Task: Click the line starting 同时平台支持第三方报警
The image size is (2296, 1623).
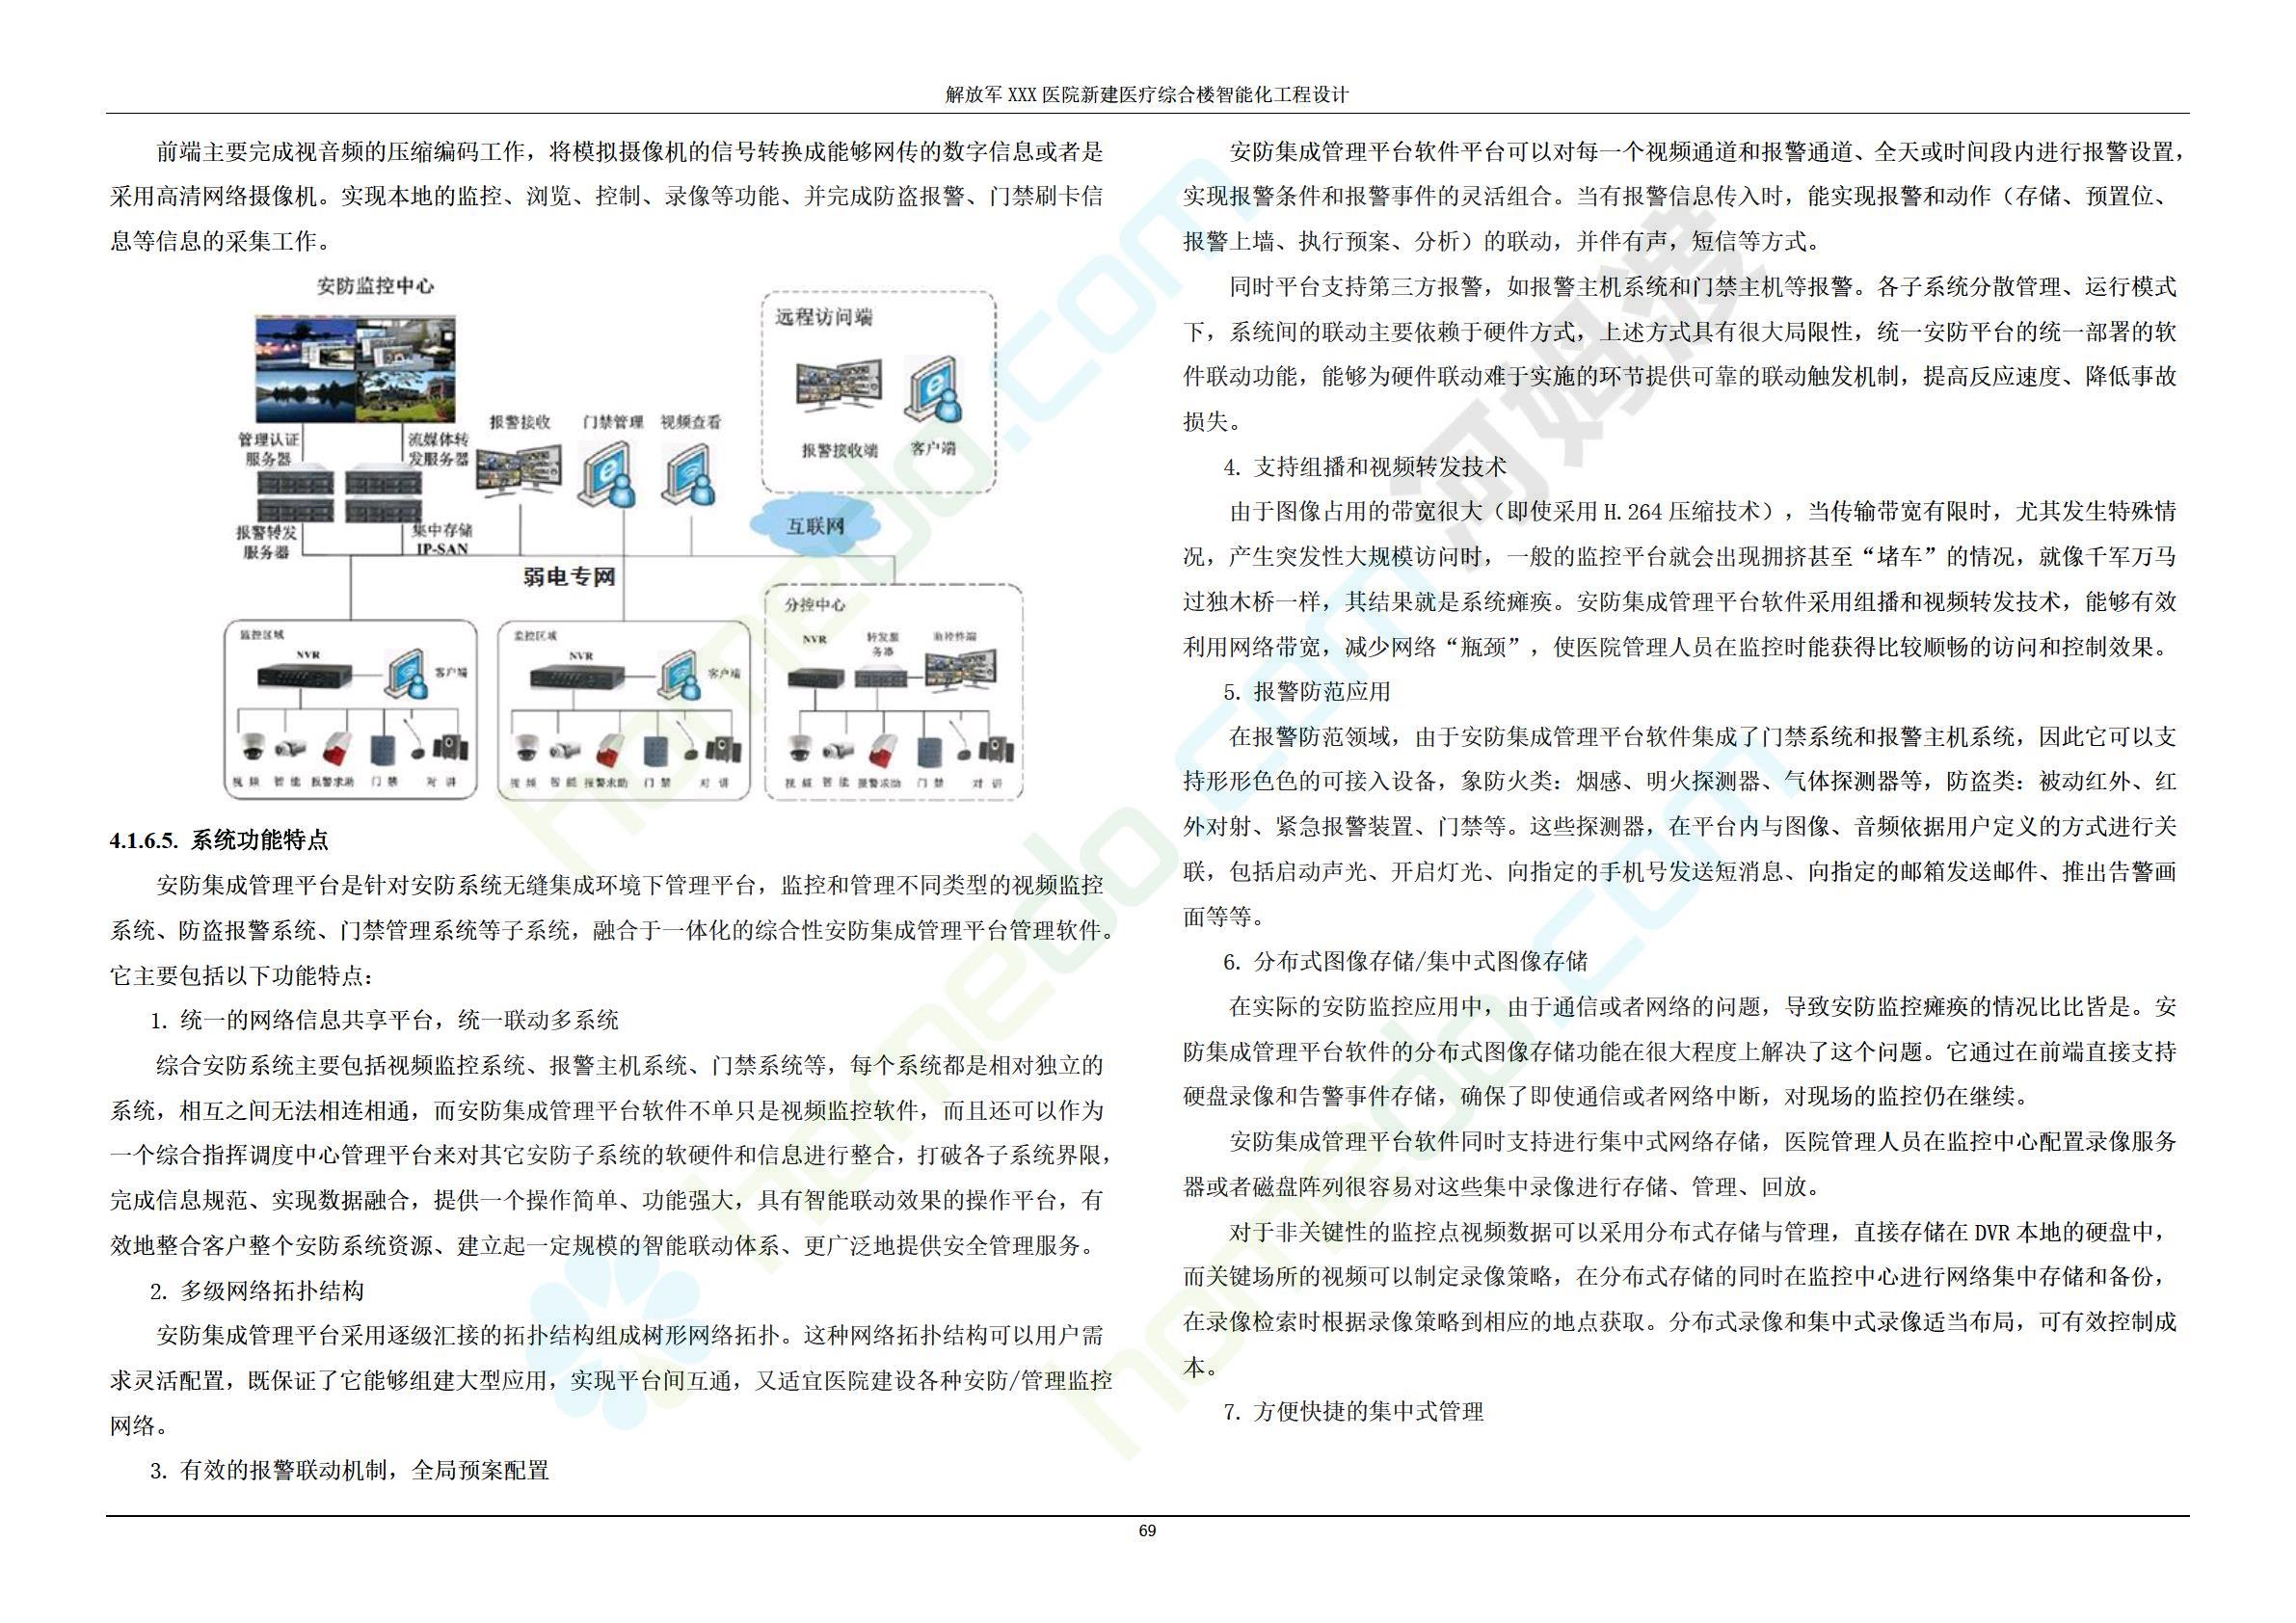Action: click(x=1703, y=287)
